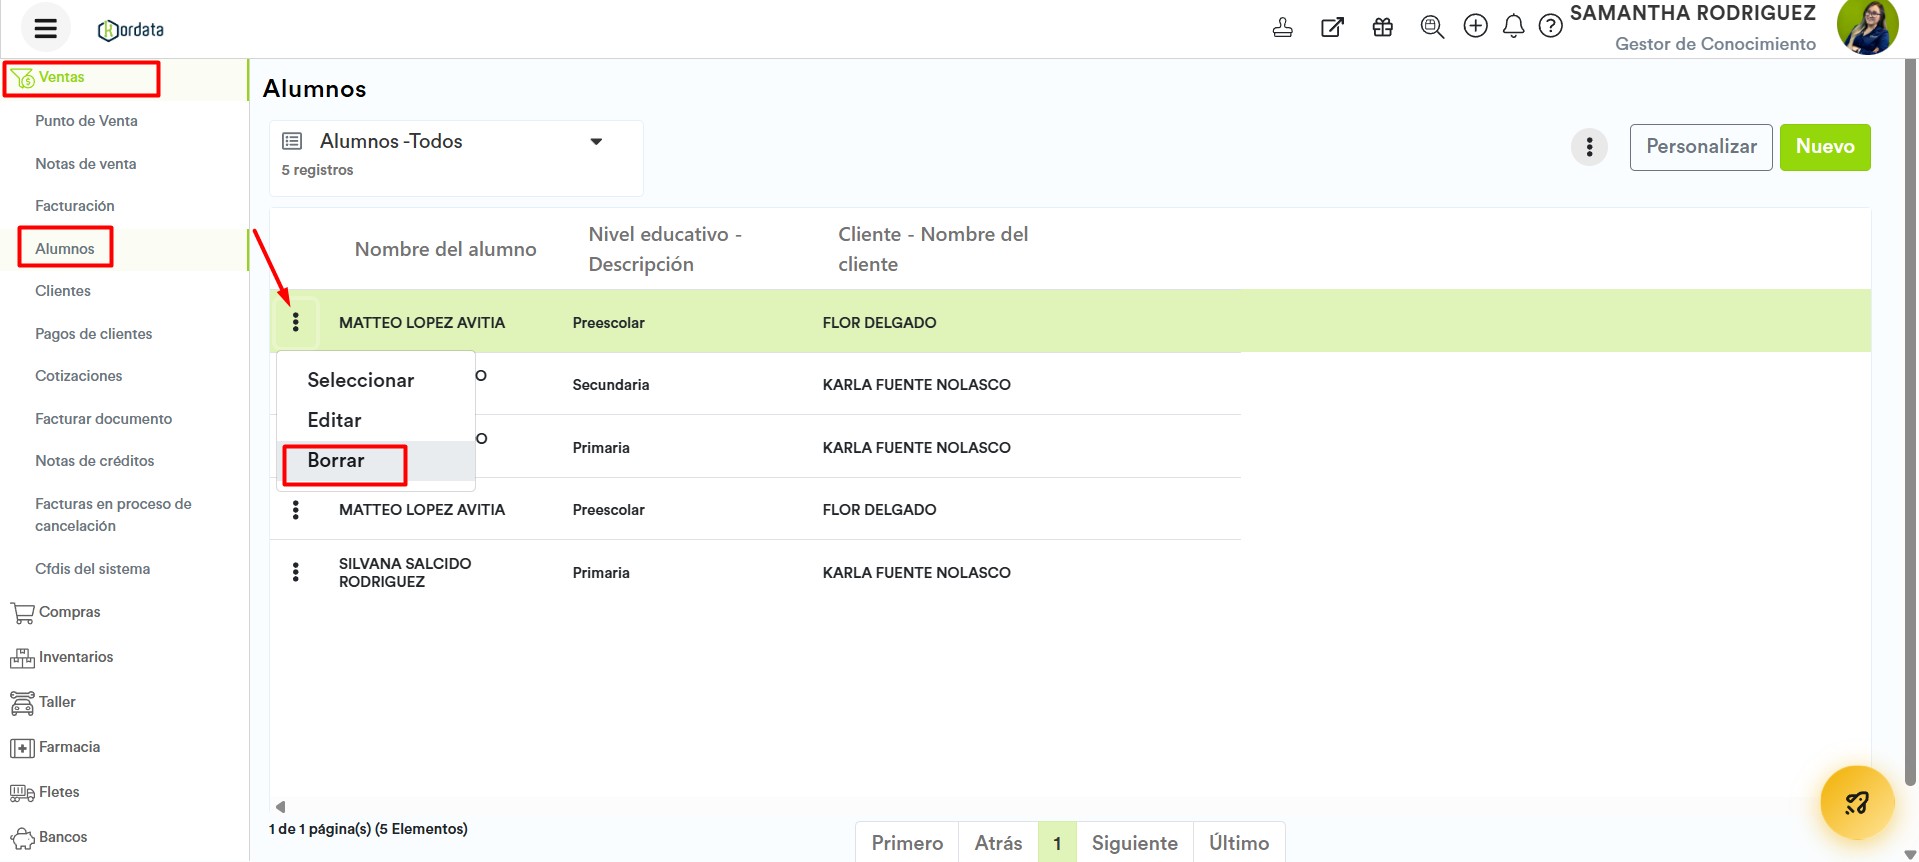Click the gift icon in the header

coord(1382,27)
